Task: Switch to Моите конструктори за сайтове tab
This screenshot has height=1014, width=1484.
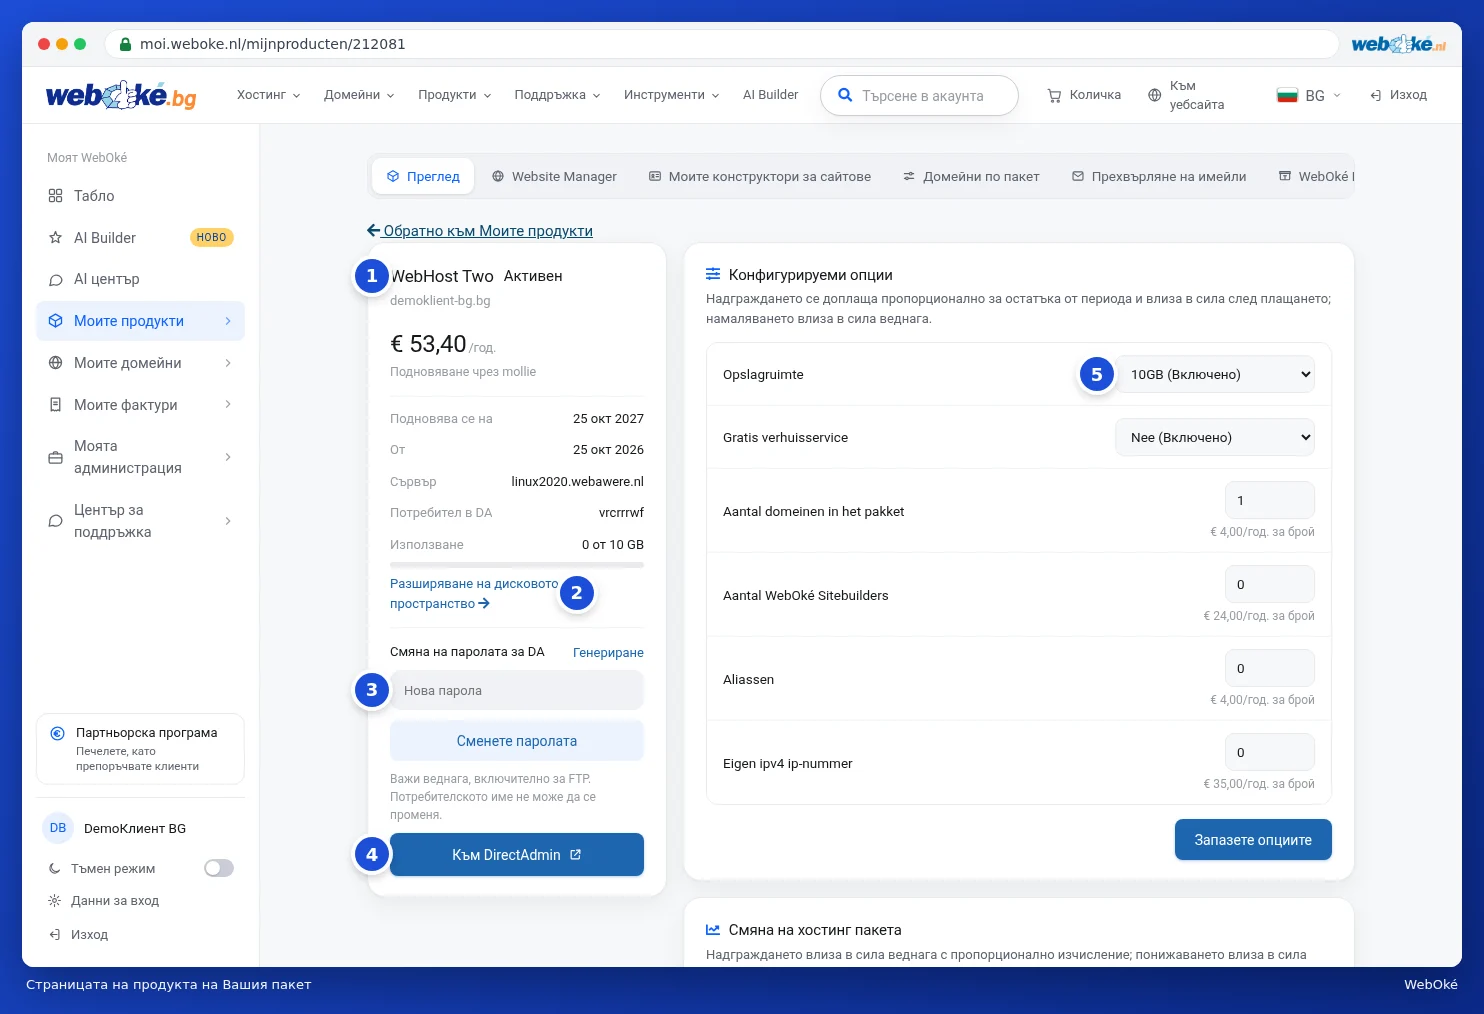Action: 760,176
